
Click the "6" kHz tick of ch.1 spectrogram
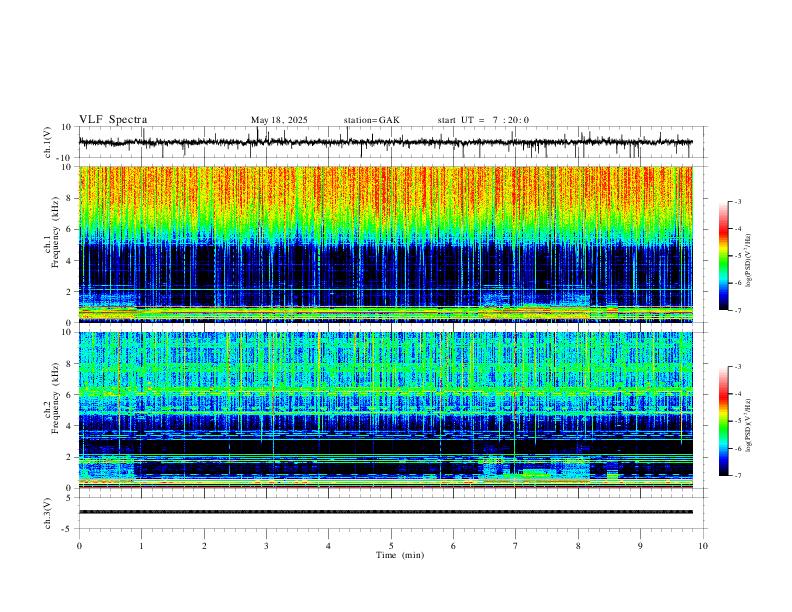click(69, 229)
